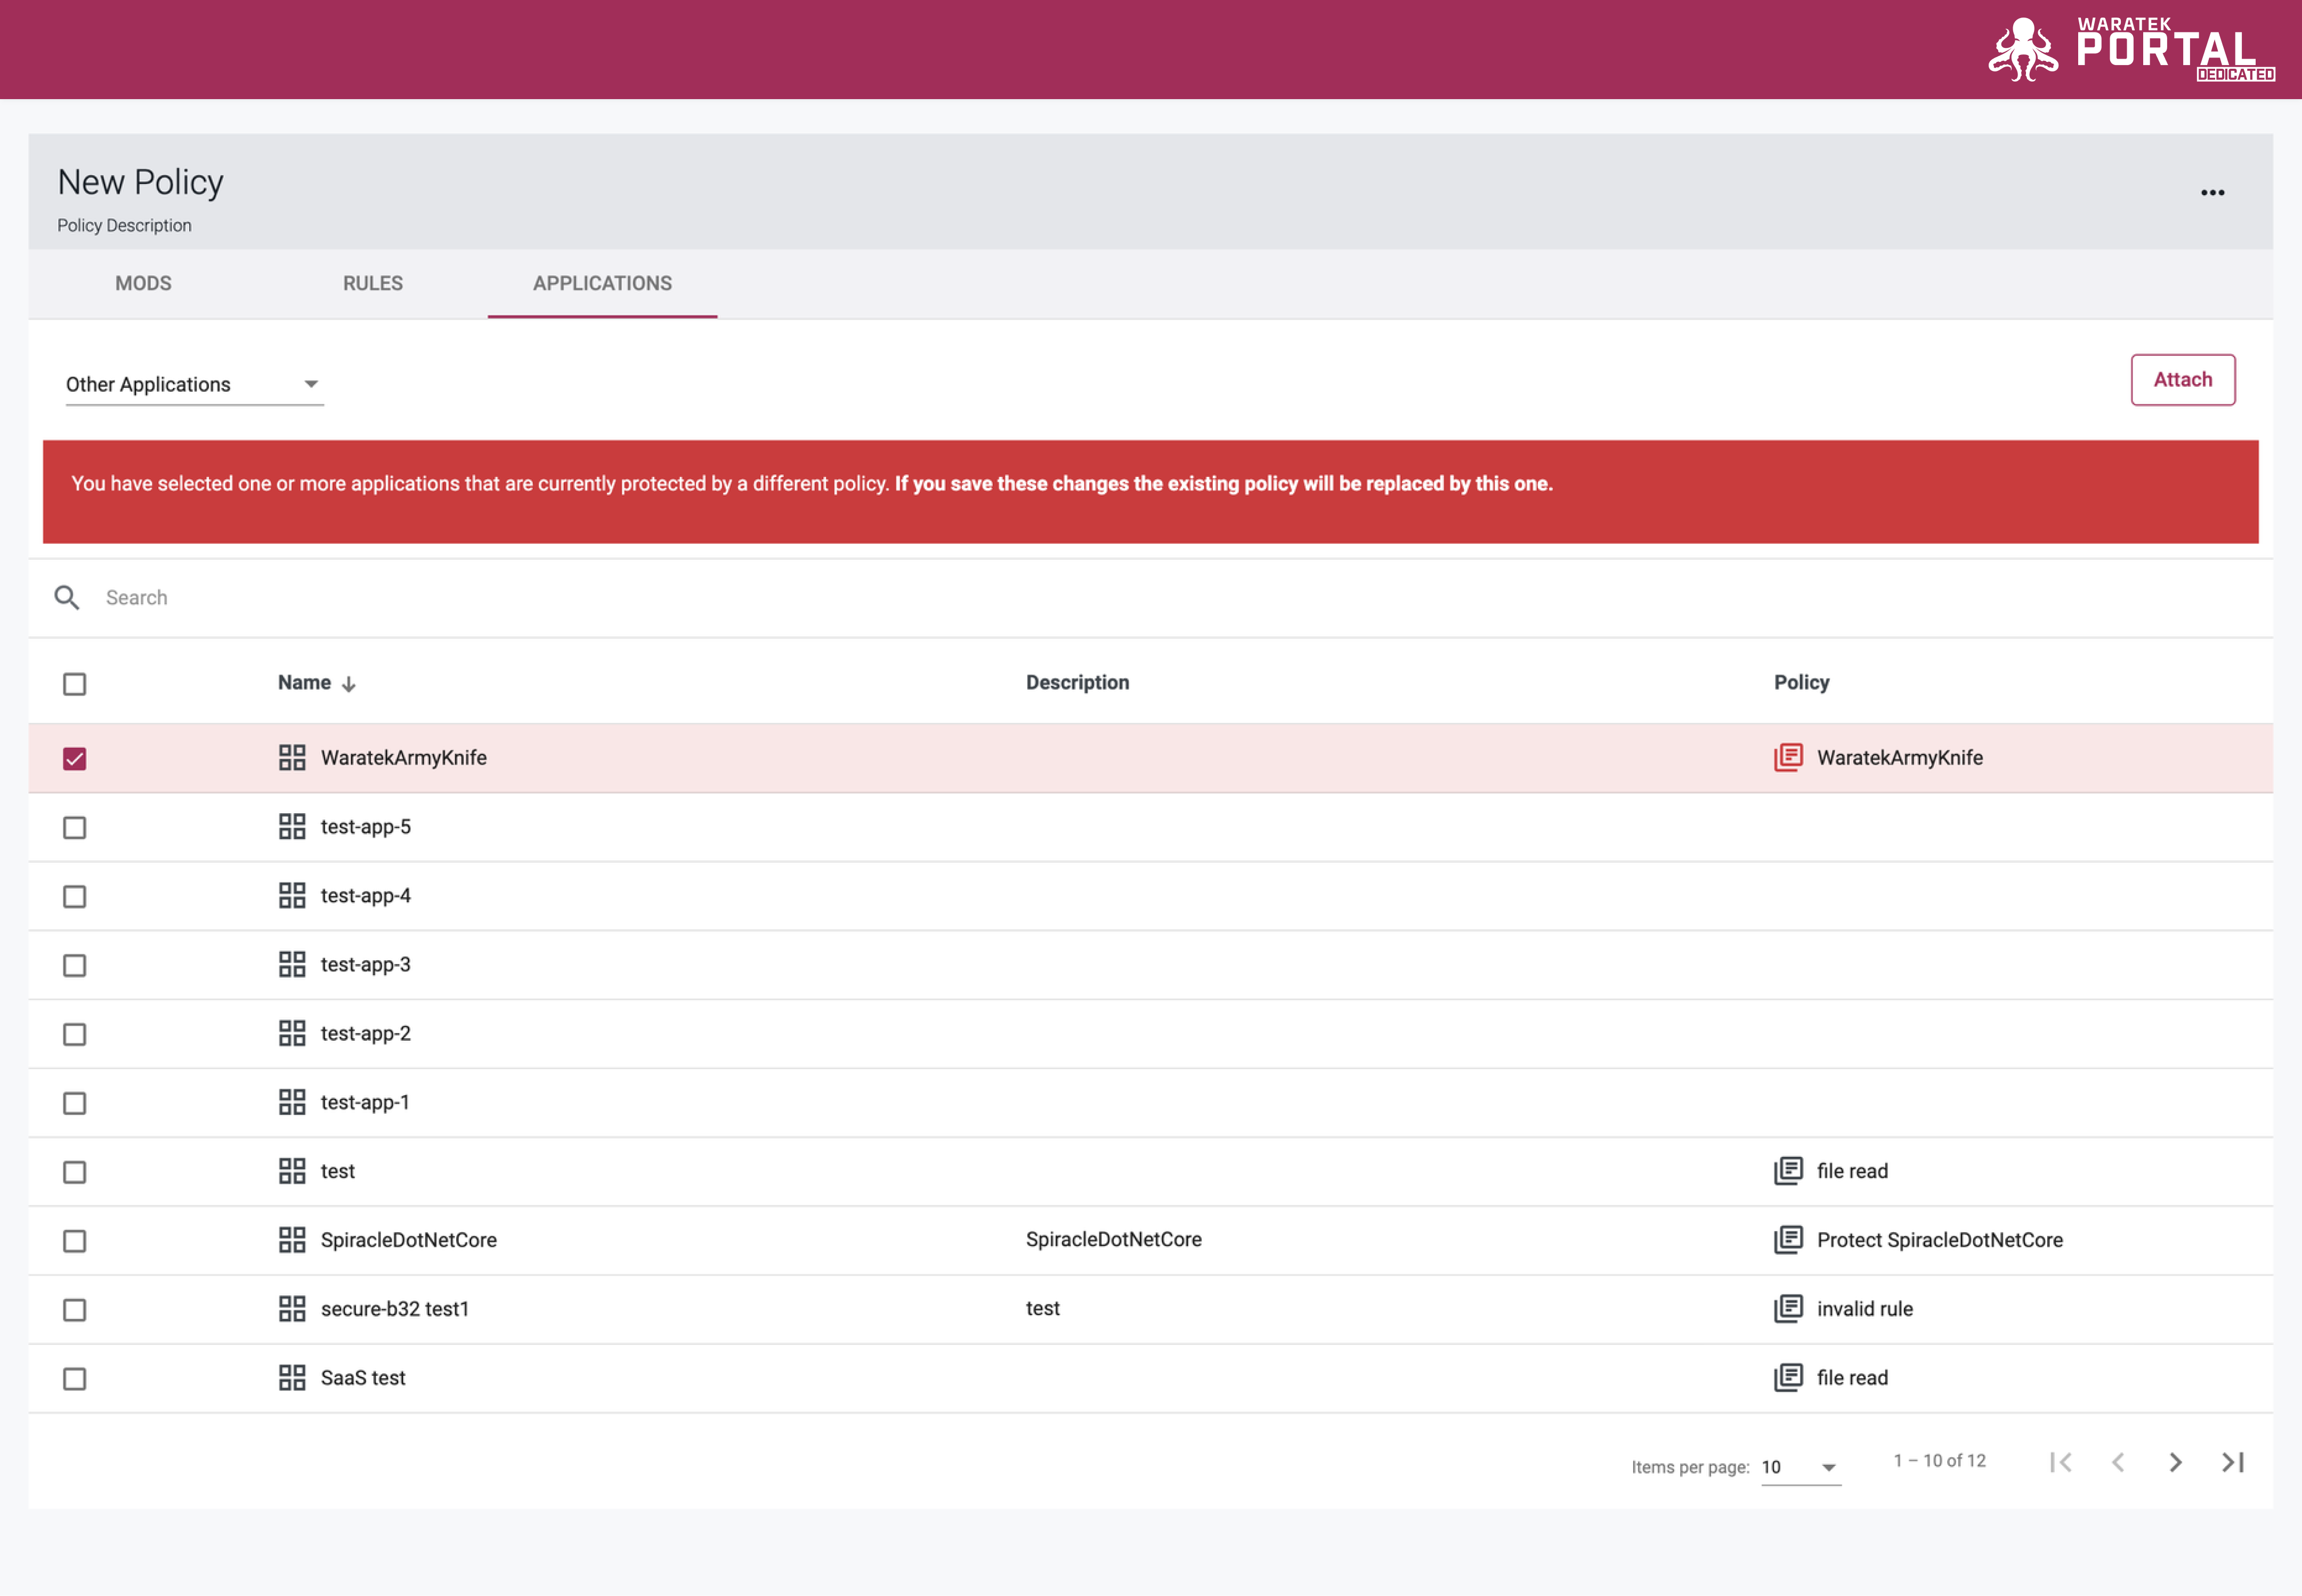Open the Items per page dropdown

[x=1800, y=1467]
